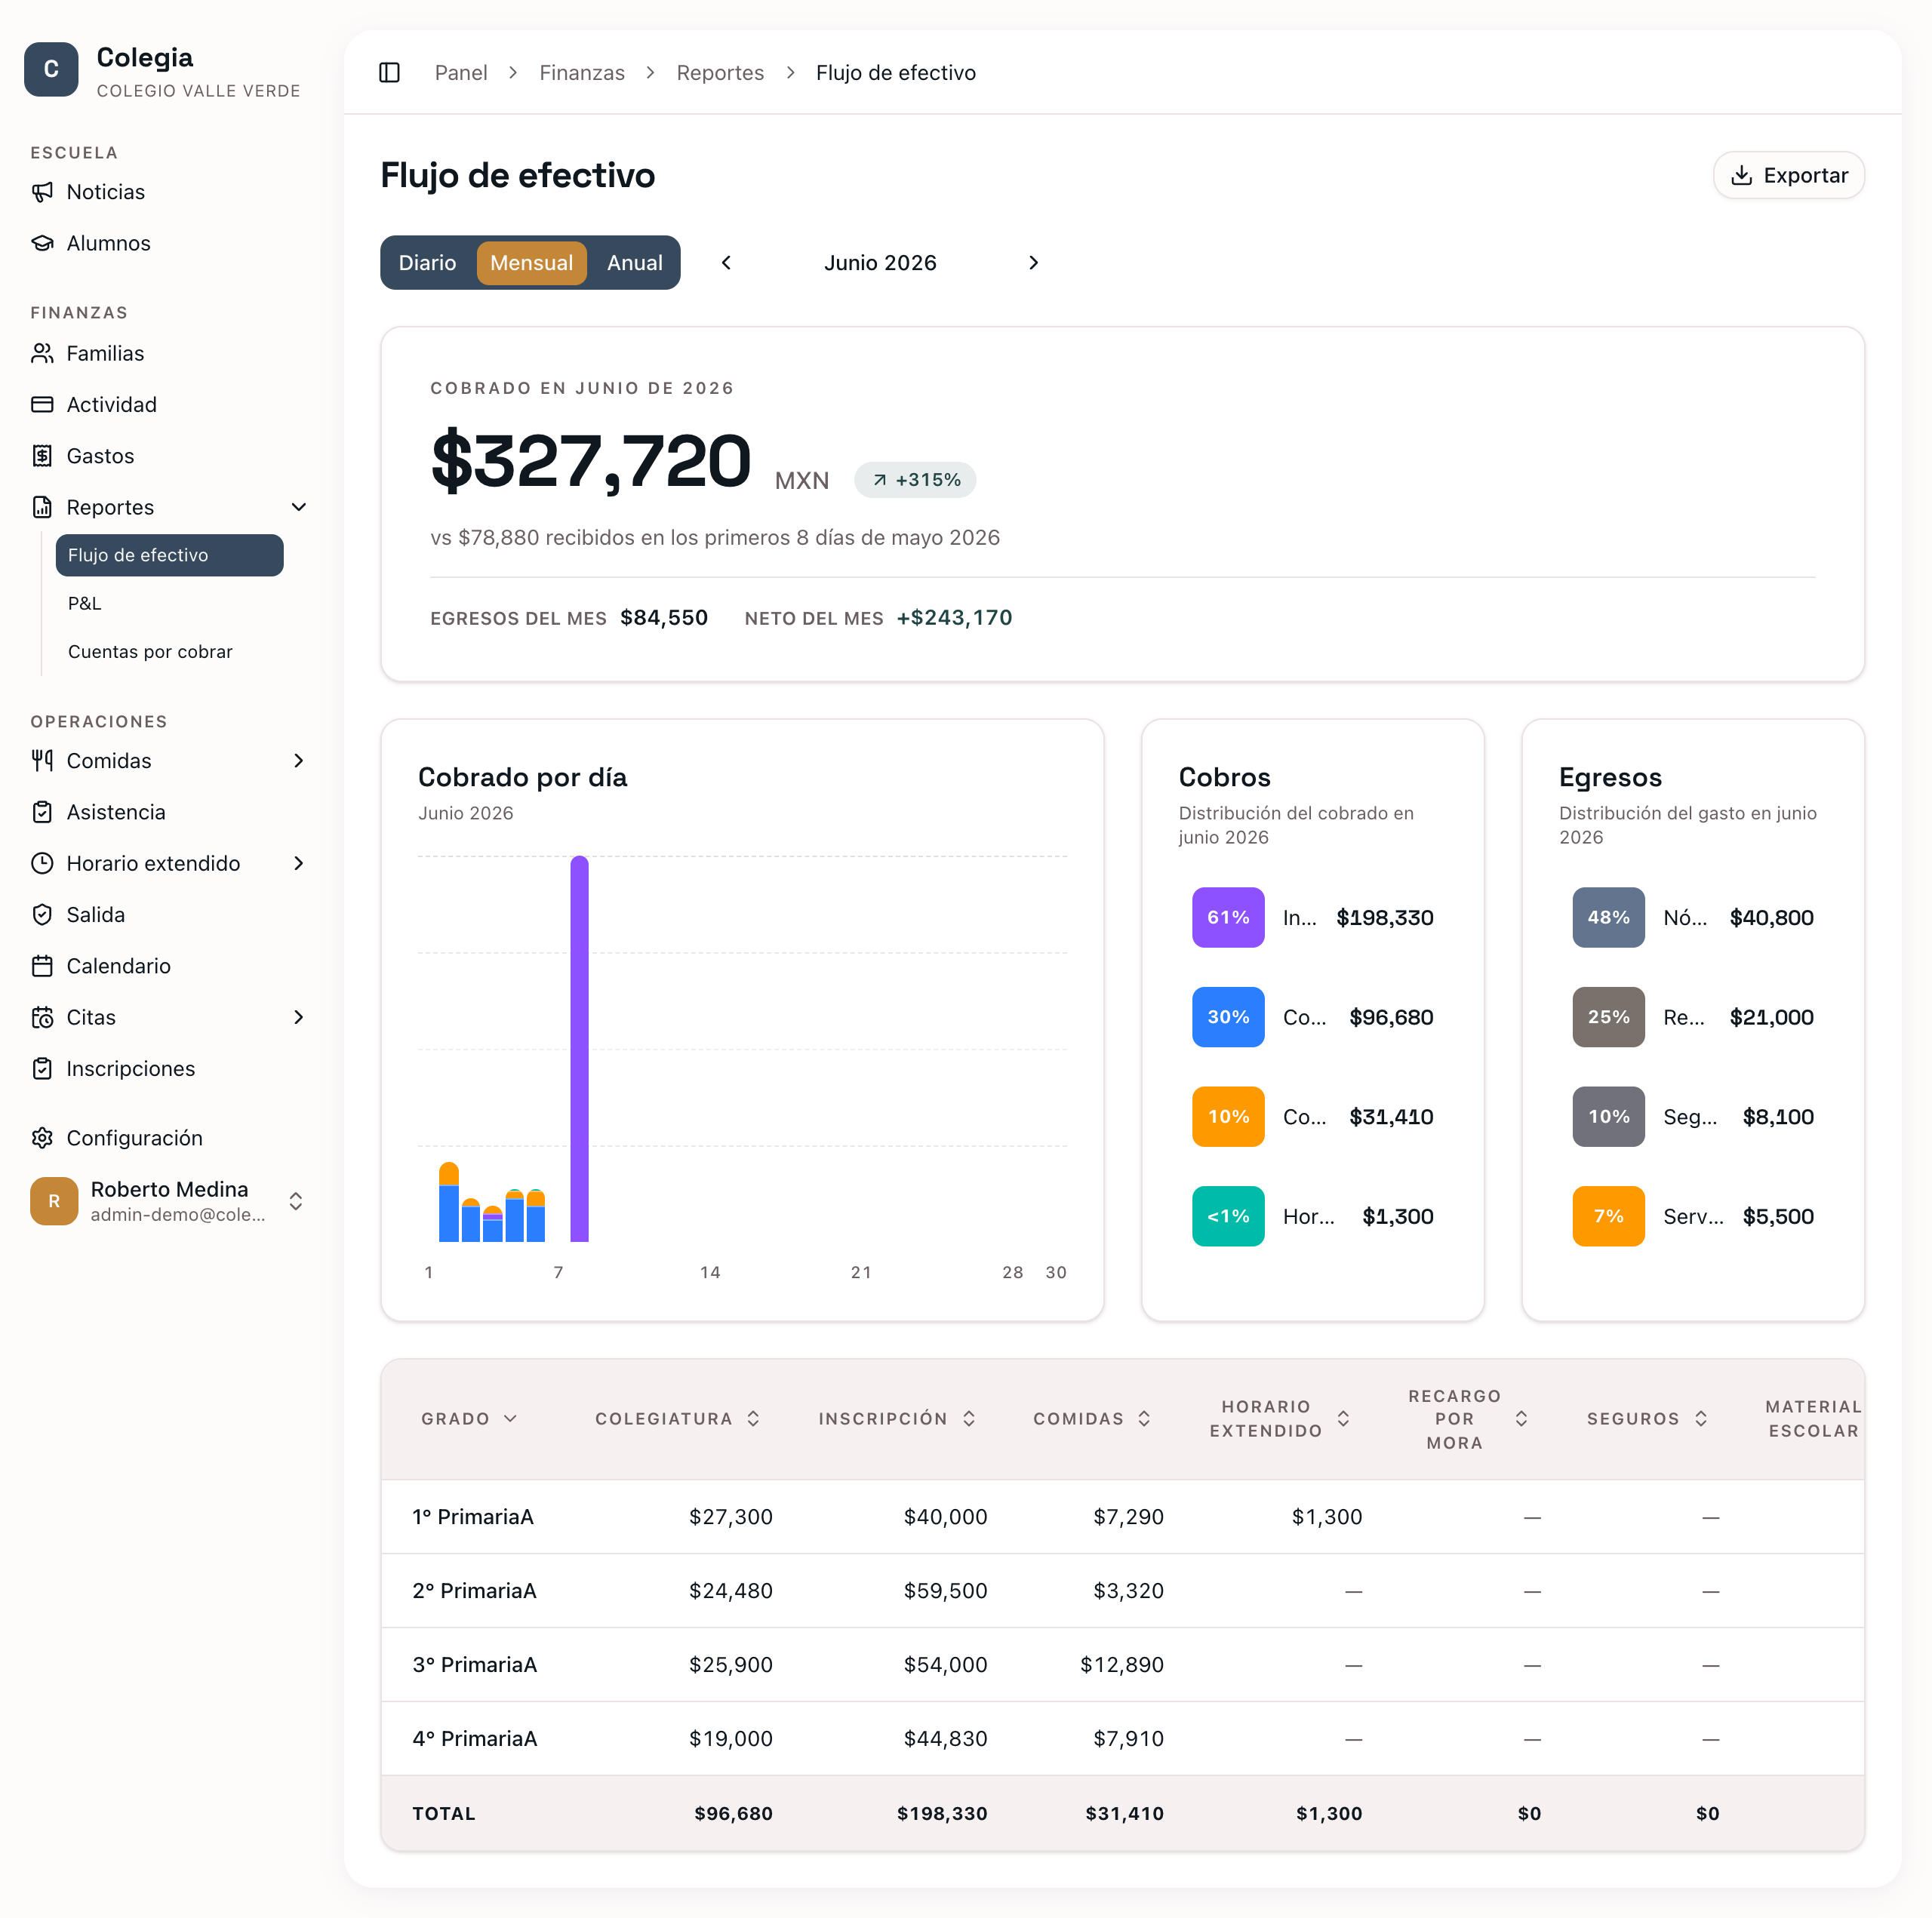Open the Gastos receipt icon
This screenshot has width=1932, height=1918.
pos(42,456)
